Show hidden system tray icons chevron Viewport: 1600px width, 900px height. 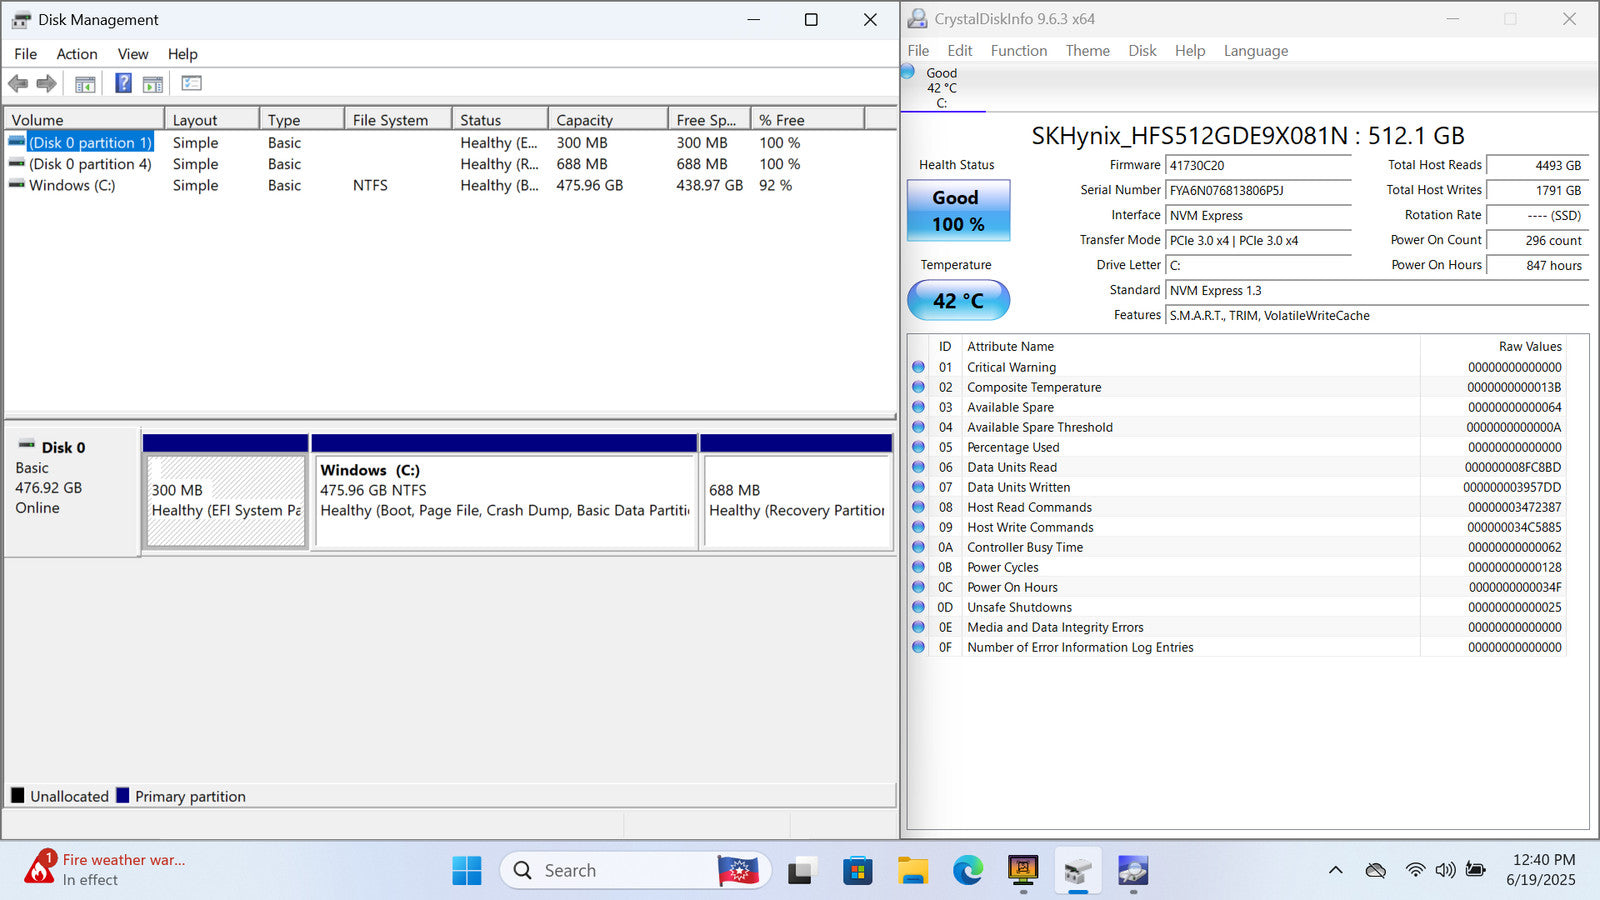click(1335, 871)
